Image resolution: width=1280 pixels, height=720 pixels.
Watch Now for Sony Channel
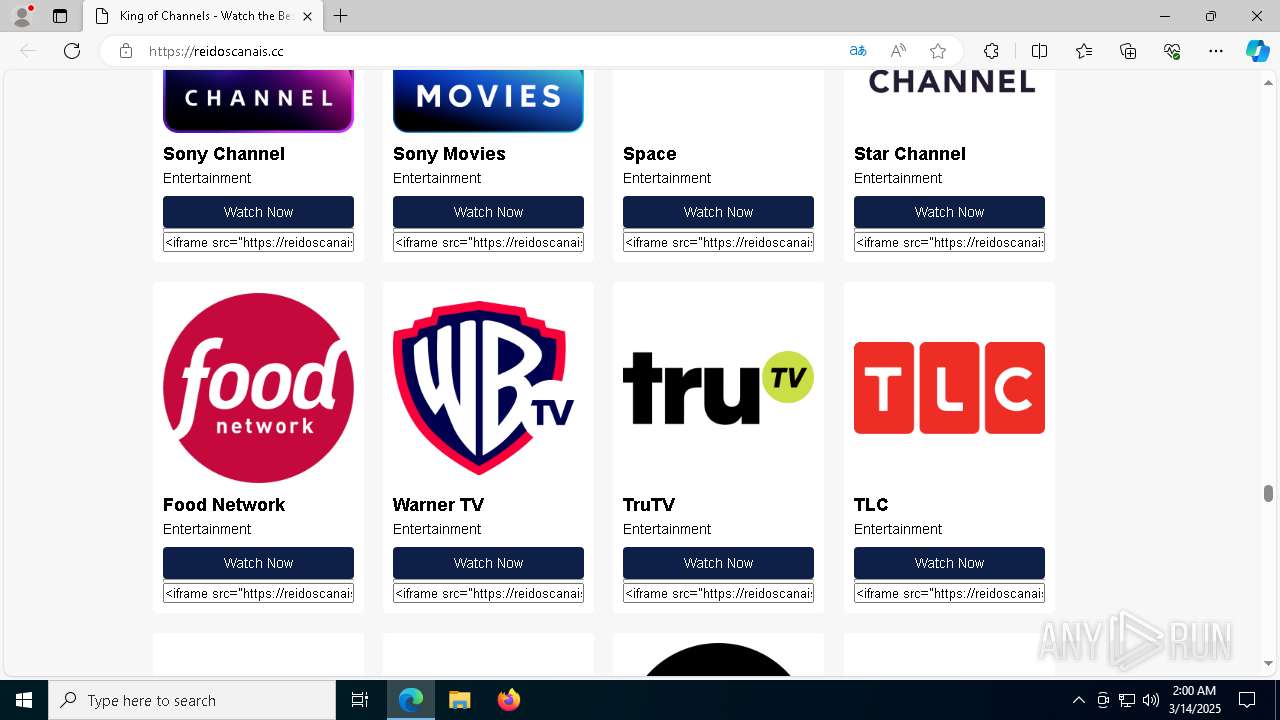[x=258, y=212]
